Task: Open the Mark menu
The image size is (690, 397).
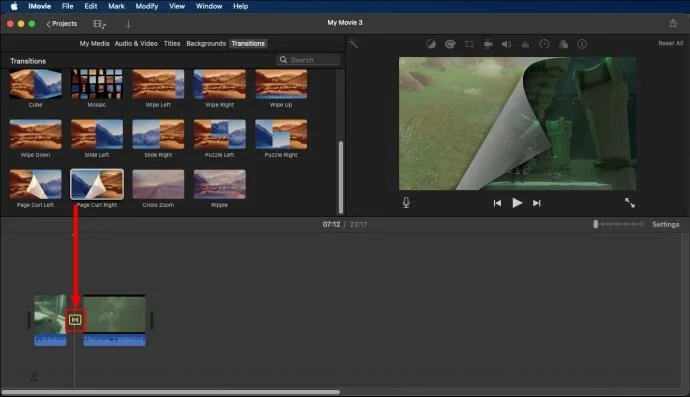Action: point(116,6)
